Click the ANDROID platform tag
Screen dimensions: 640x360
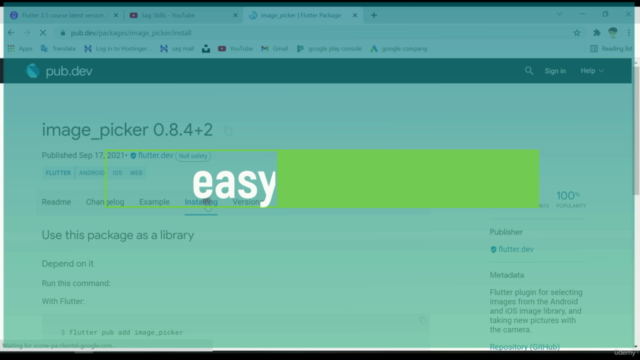[x=92, y=173]
